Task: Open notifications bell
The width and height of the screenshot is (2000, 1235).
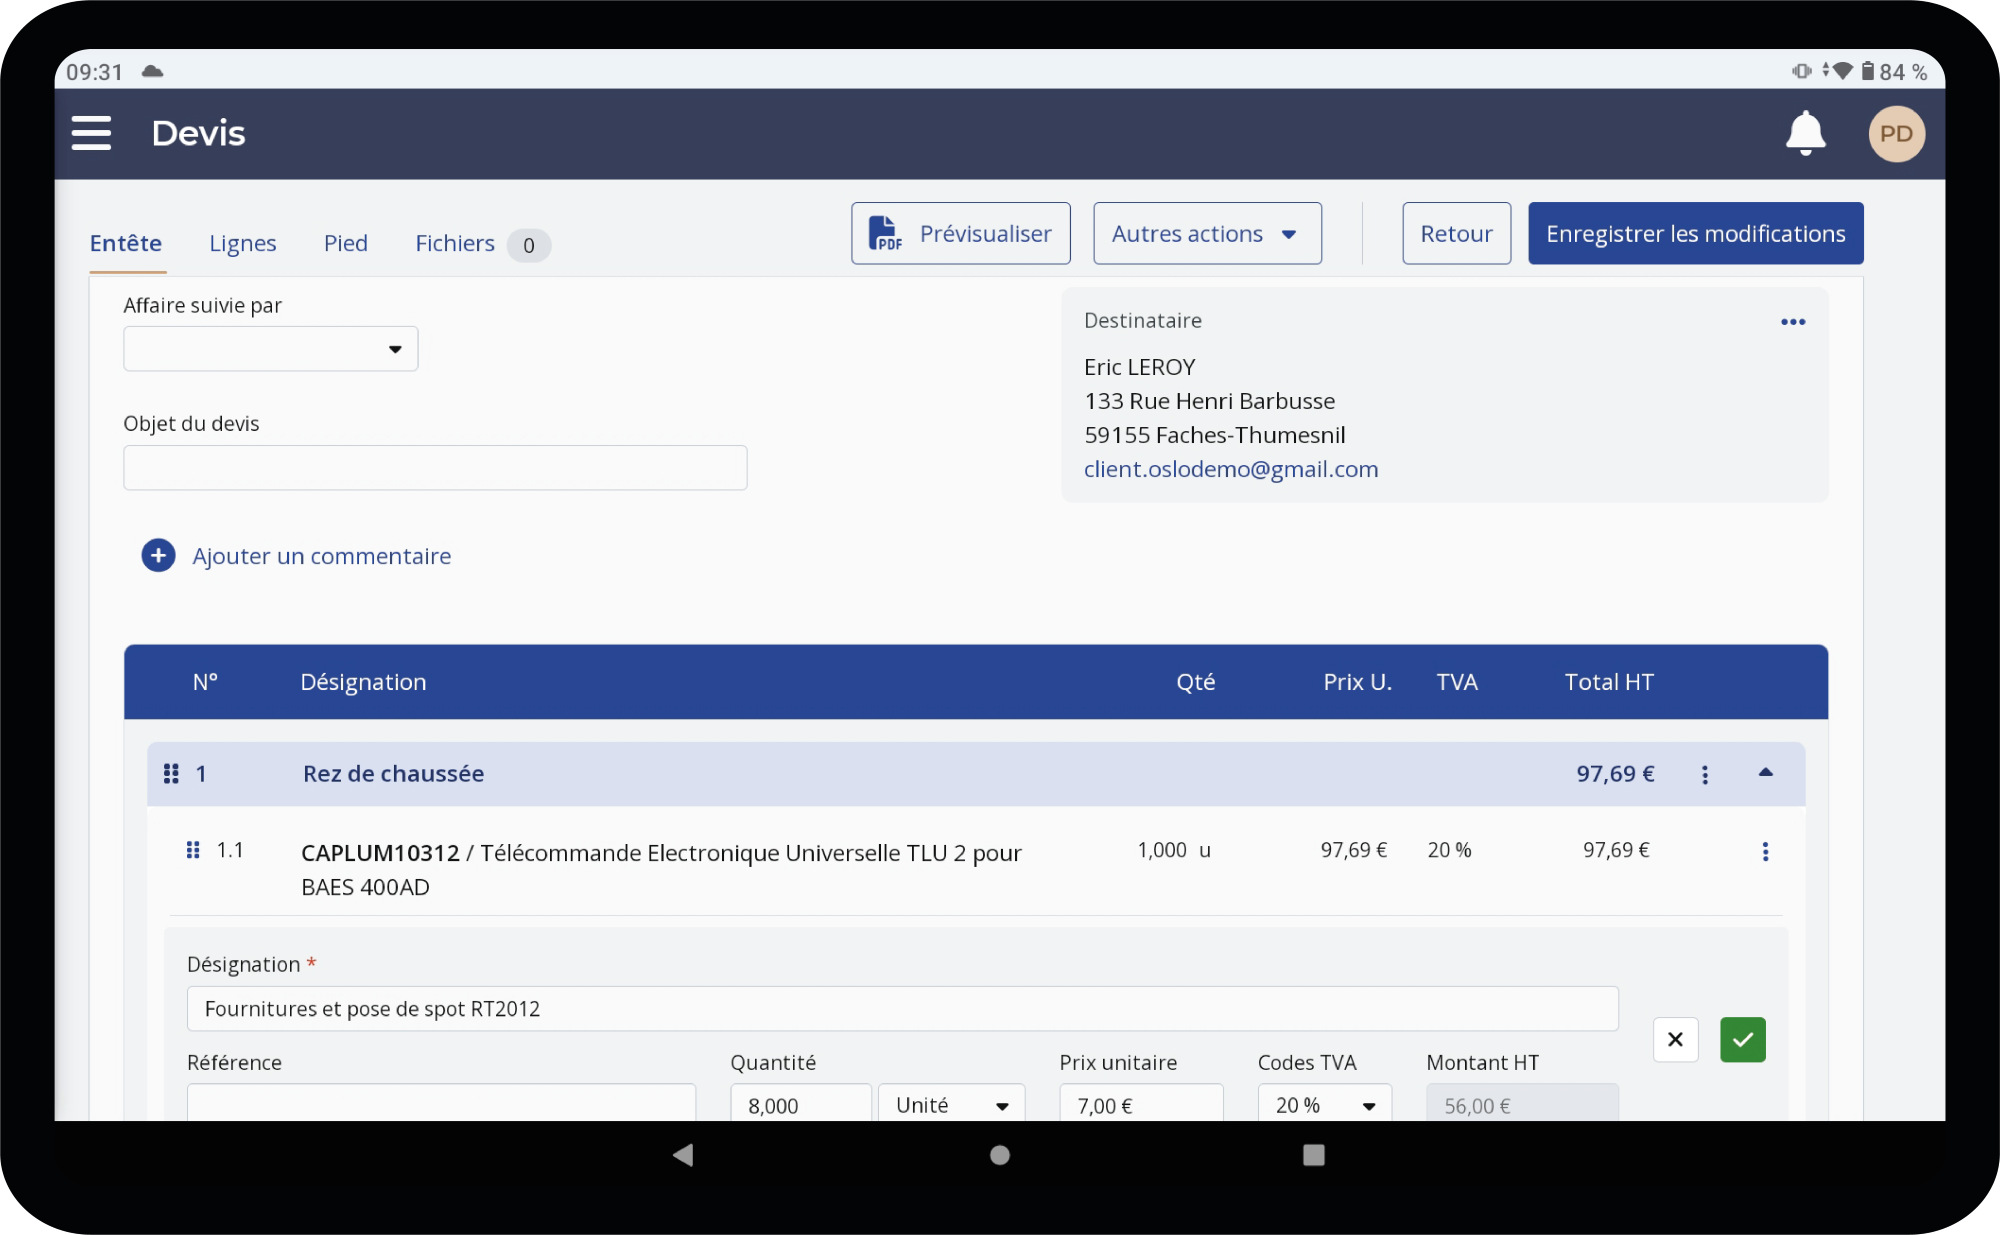Action: (x=1805, y=133)
